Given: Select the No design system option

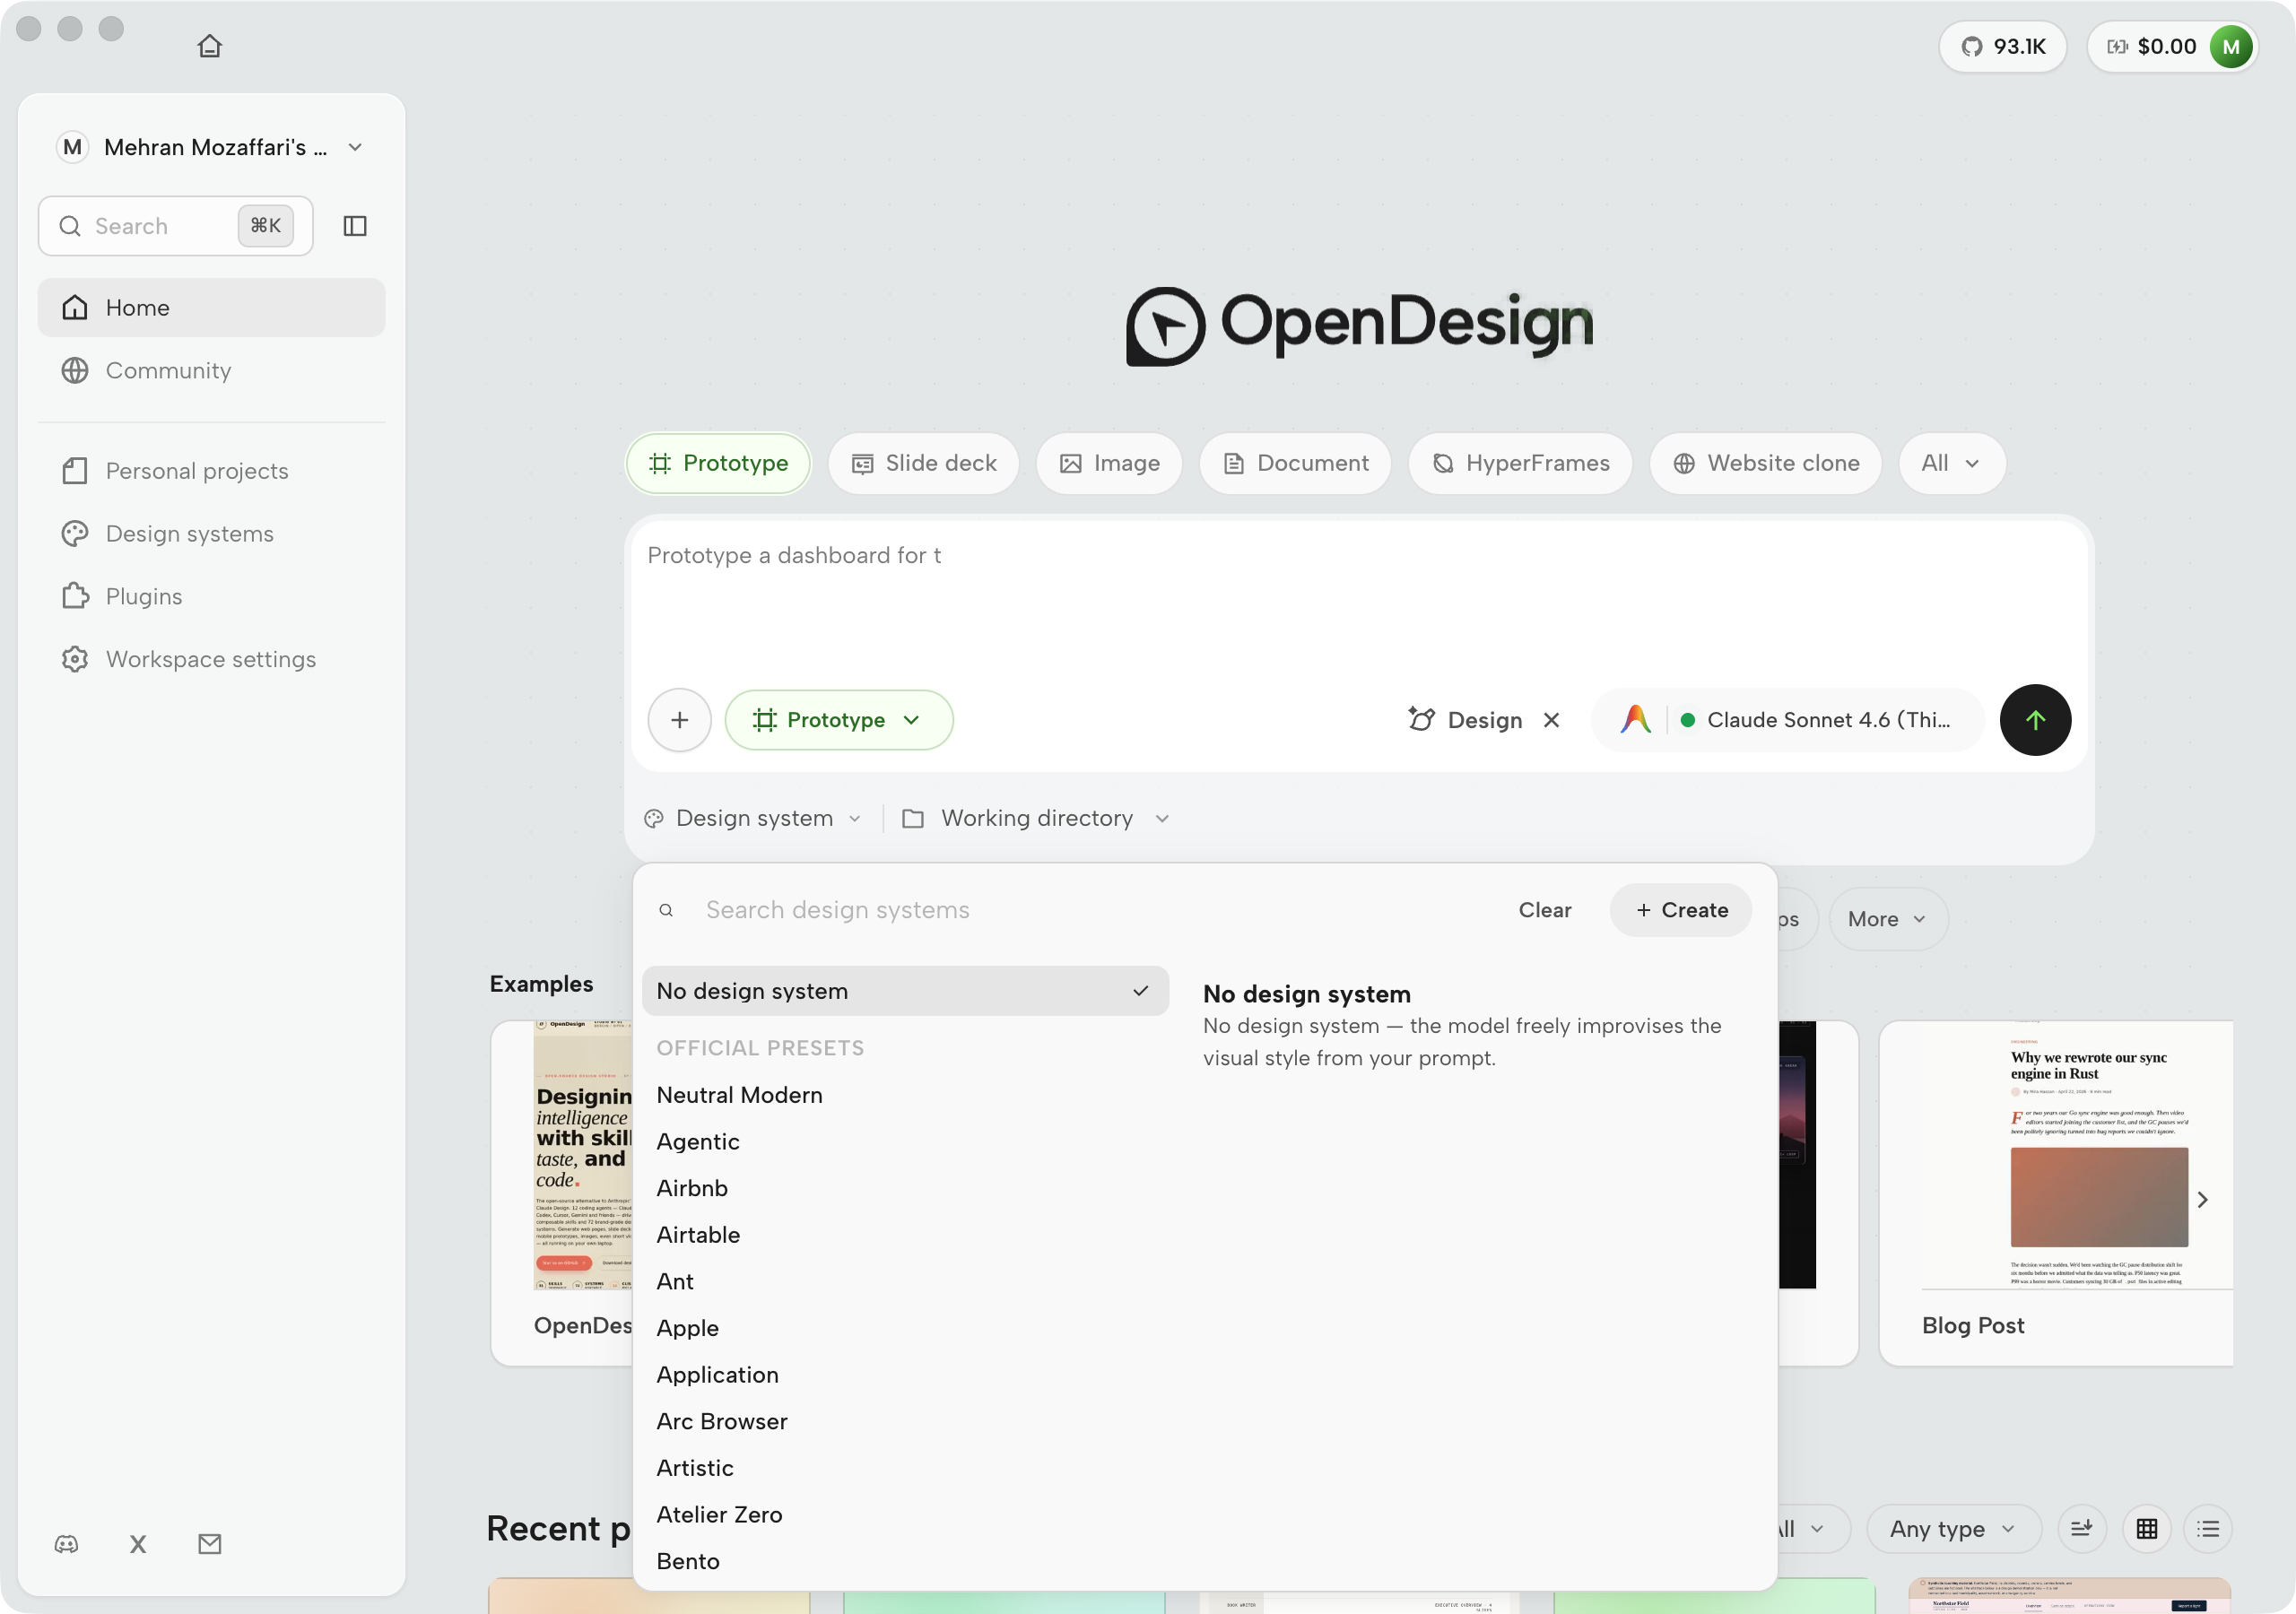Looking at the screenshot, I should tap(905, 991).
